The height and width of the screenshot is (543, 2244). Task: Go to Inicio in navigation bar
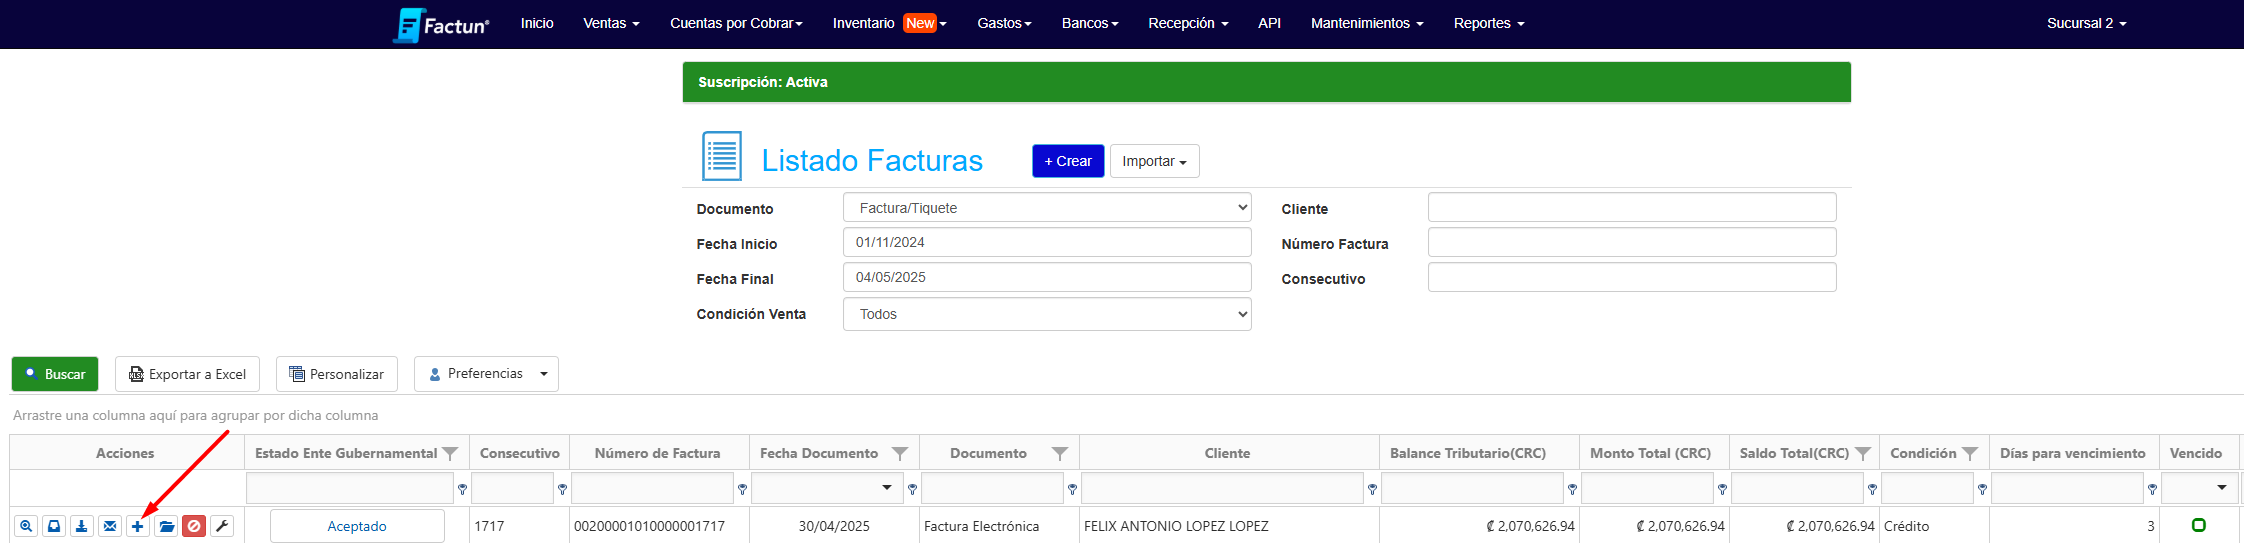click(537, 23)
